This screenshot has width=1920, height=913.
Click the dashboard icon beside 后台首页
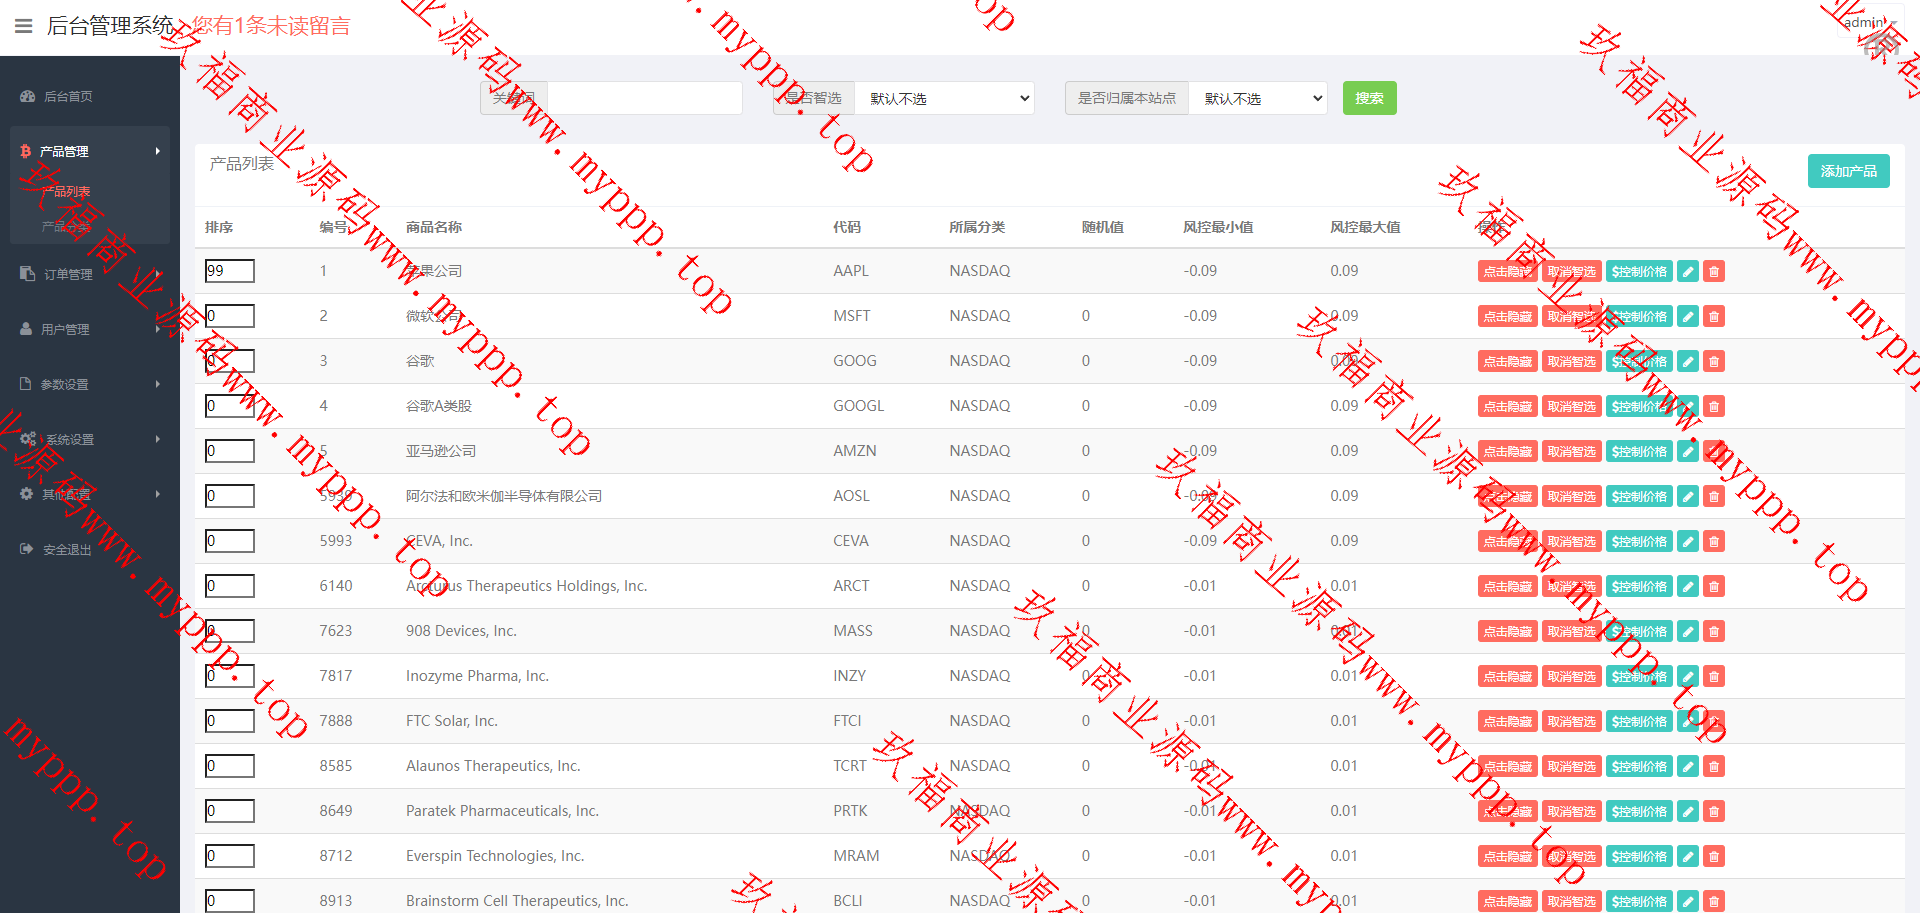point(28,97)
